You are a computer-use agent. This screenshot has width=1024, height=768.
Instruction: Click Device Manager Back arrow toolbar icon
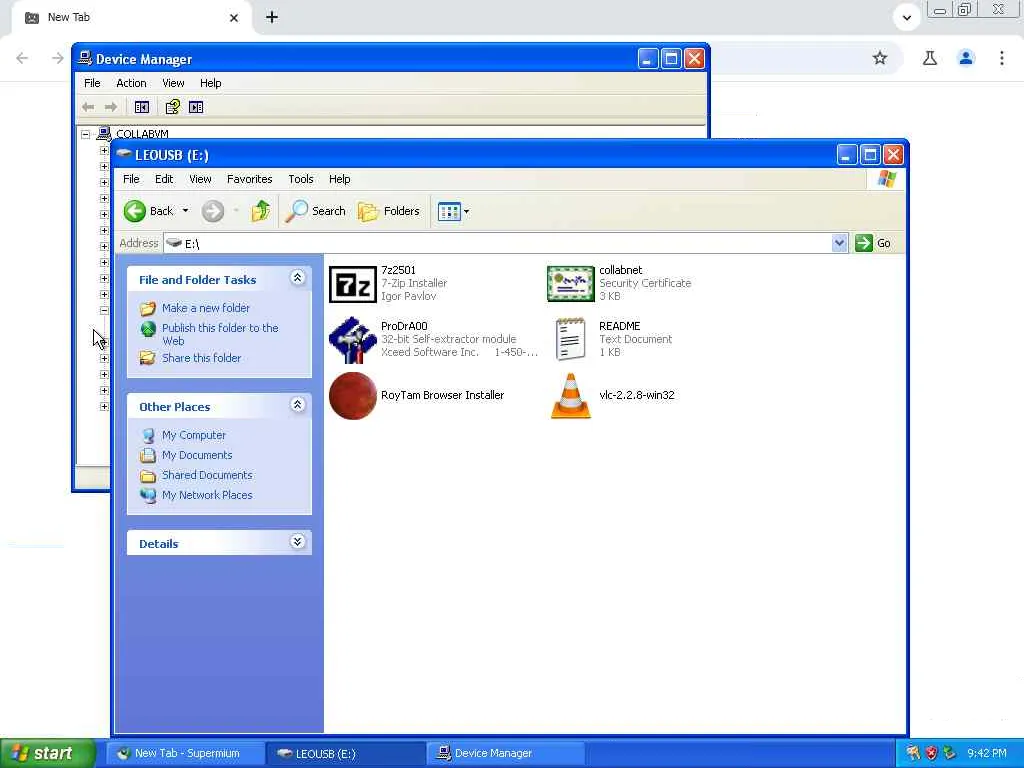tap(88, 107)
